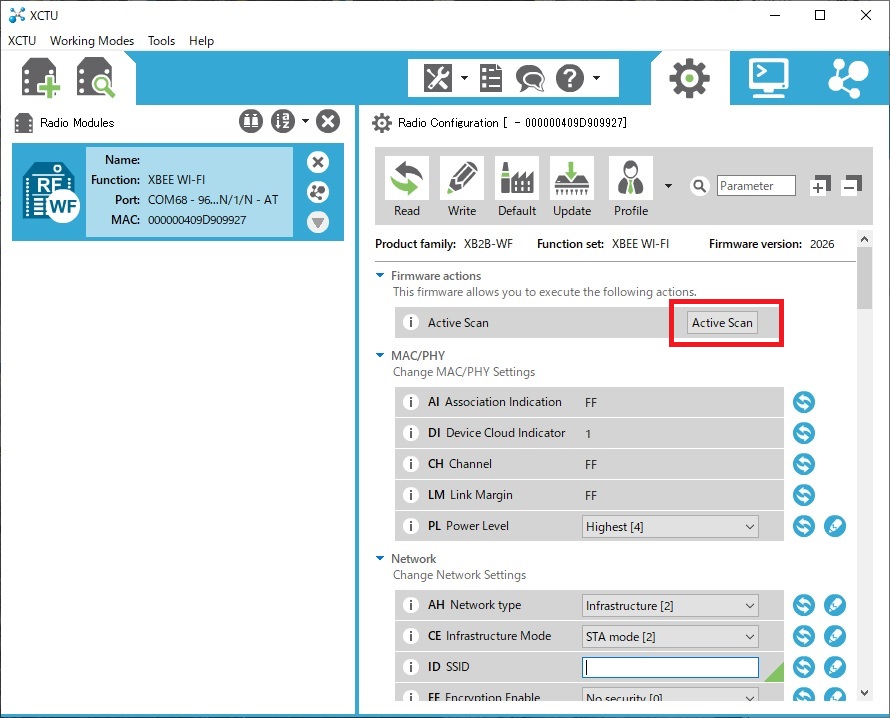Click the SSID text input field
Screen dimensions: 890x718
tap(670, 667)
